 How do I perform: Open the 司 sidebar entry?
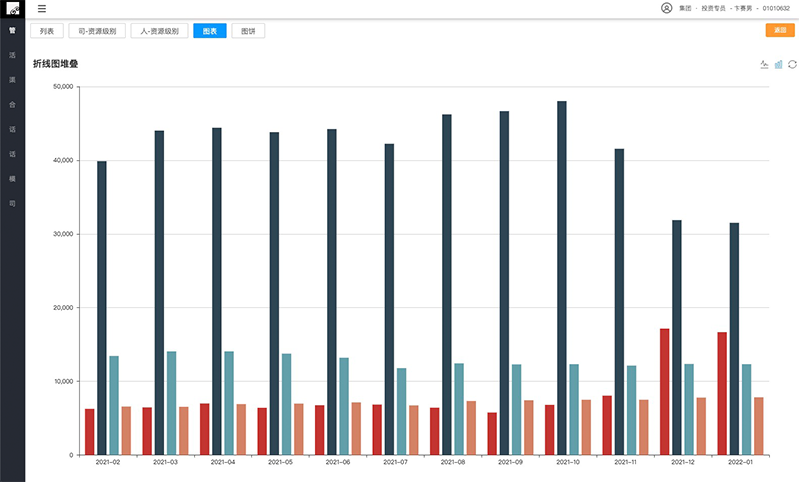[x=12, y=202]
